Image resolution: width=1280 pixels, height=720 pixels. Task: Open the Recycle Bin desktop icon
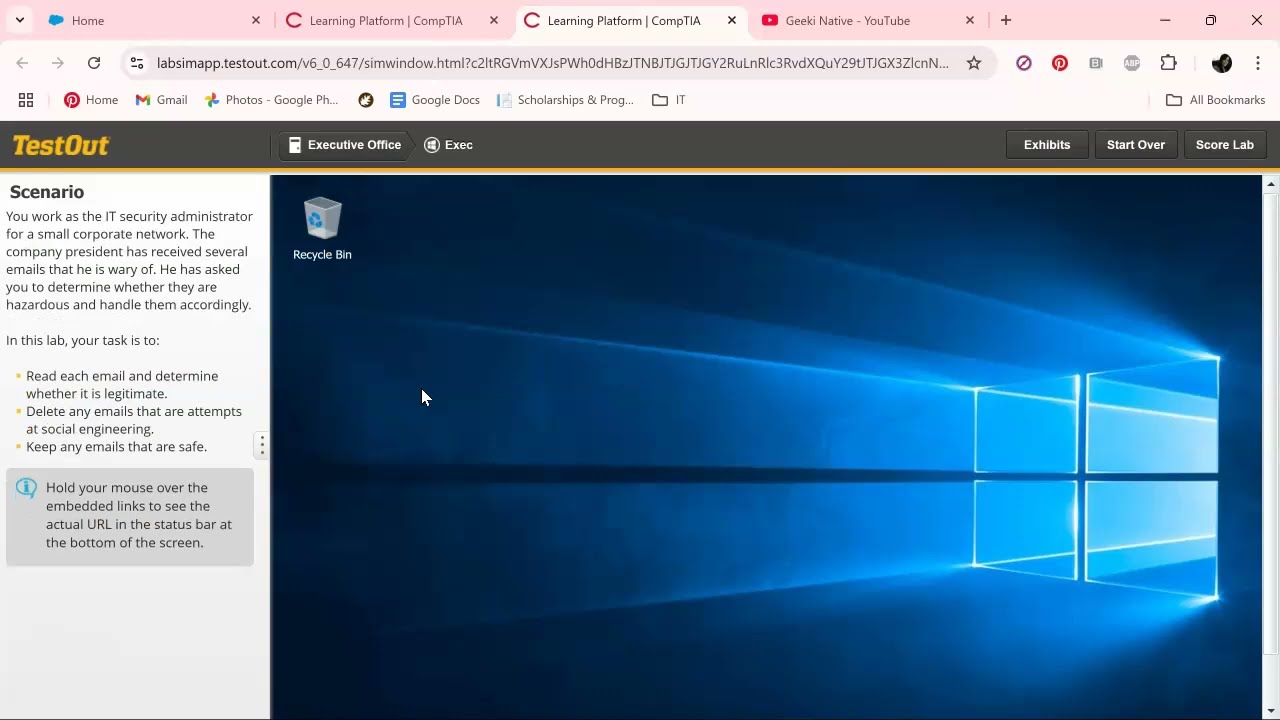point(322,229)
